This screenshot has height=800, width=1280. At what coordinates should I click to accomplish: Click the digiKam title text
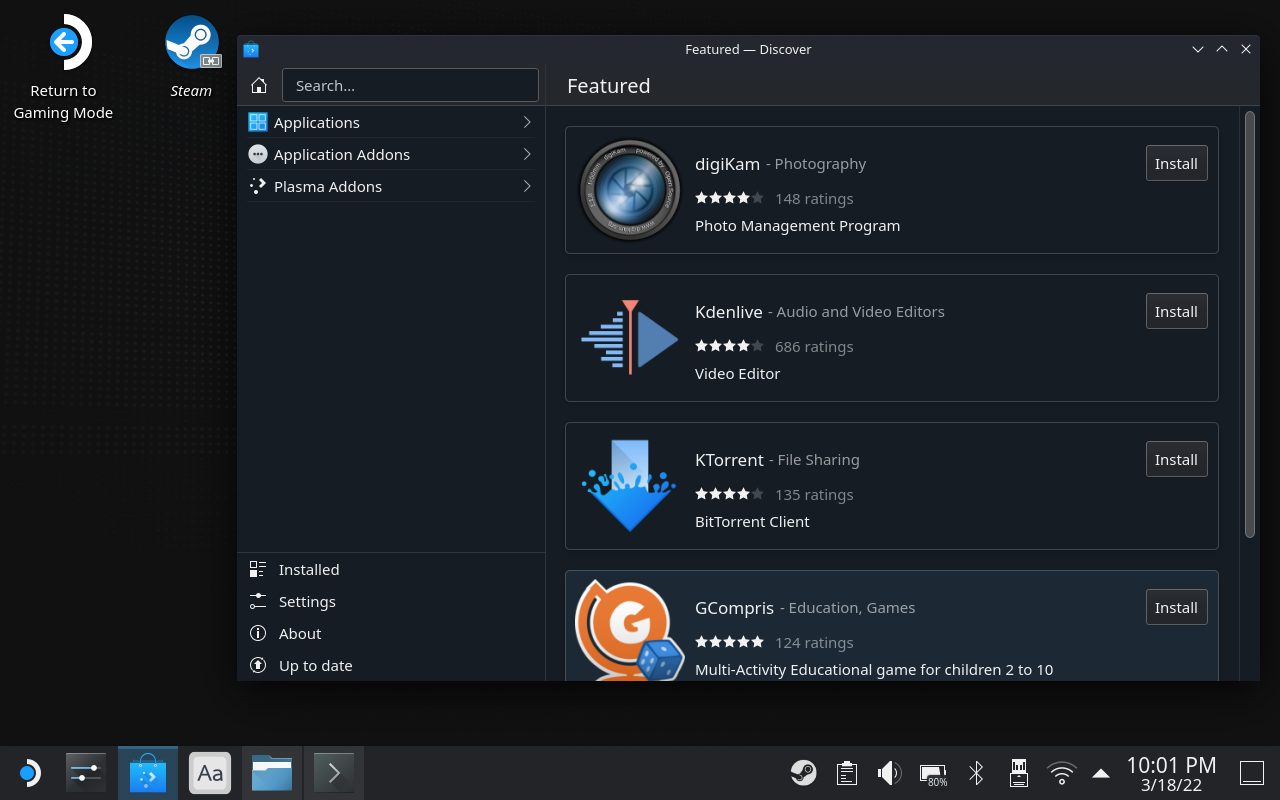click(x=727, y=164)
